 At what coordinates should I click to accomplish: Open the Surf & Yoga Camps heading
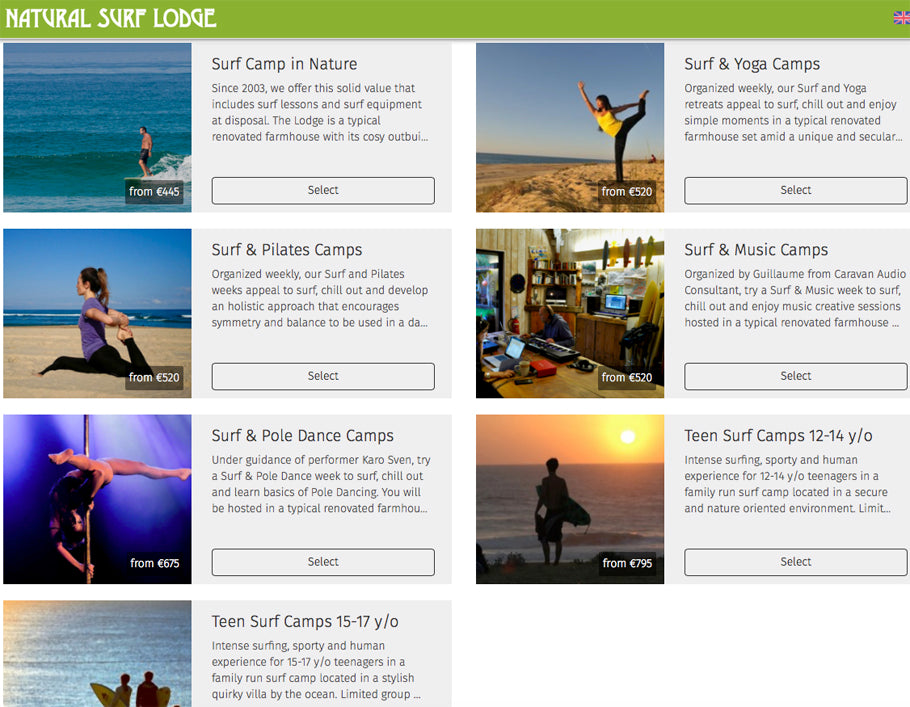pyautogui.click(x=752, y=64)
